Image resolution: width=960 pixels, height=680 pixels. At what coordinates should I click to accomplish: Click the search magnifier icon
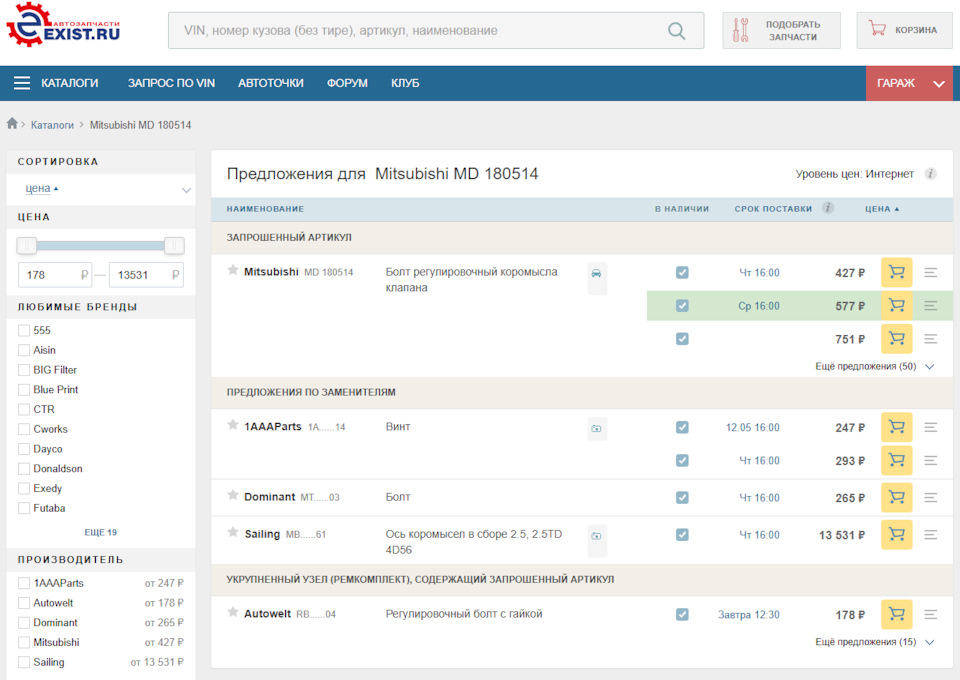click(x=676, y=31)
